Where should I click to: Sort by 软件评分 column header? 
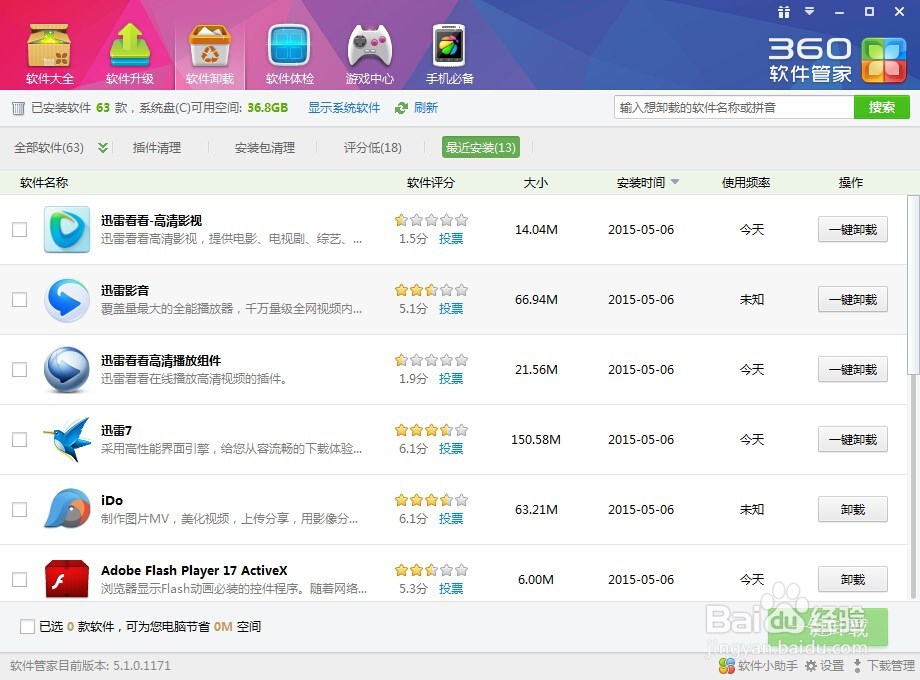431,182
